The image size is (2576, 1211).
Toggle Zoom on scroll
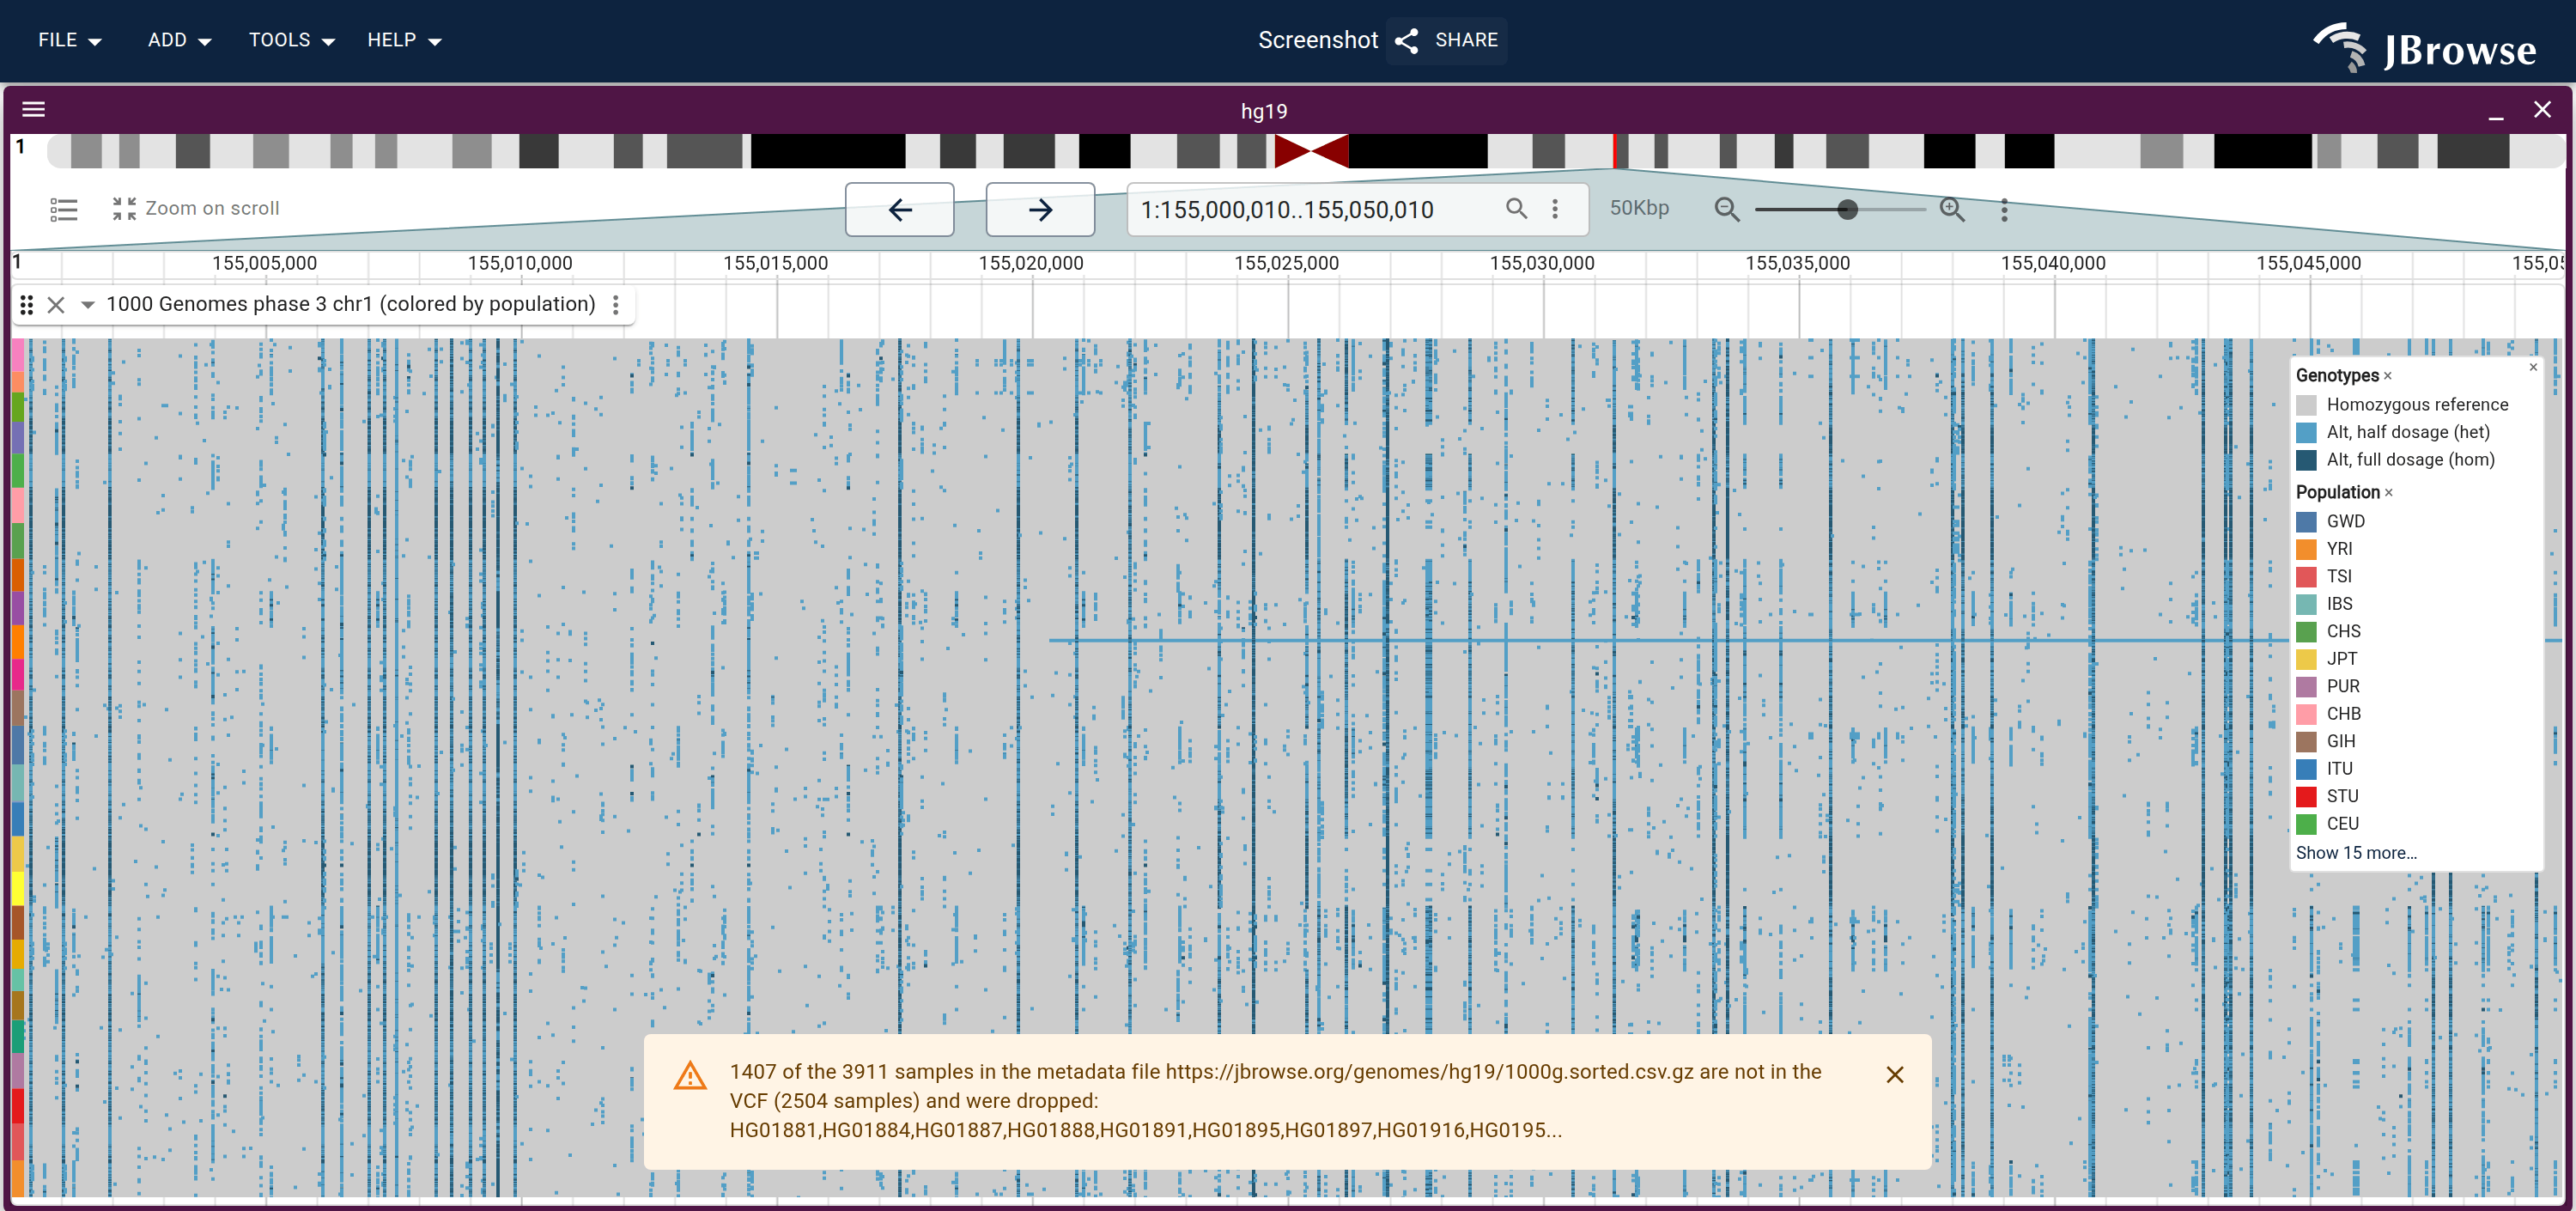[196, 208]
